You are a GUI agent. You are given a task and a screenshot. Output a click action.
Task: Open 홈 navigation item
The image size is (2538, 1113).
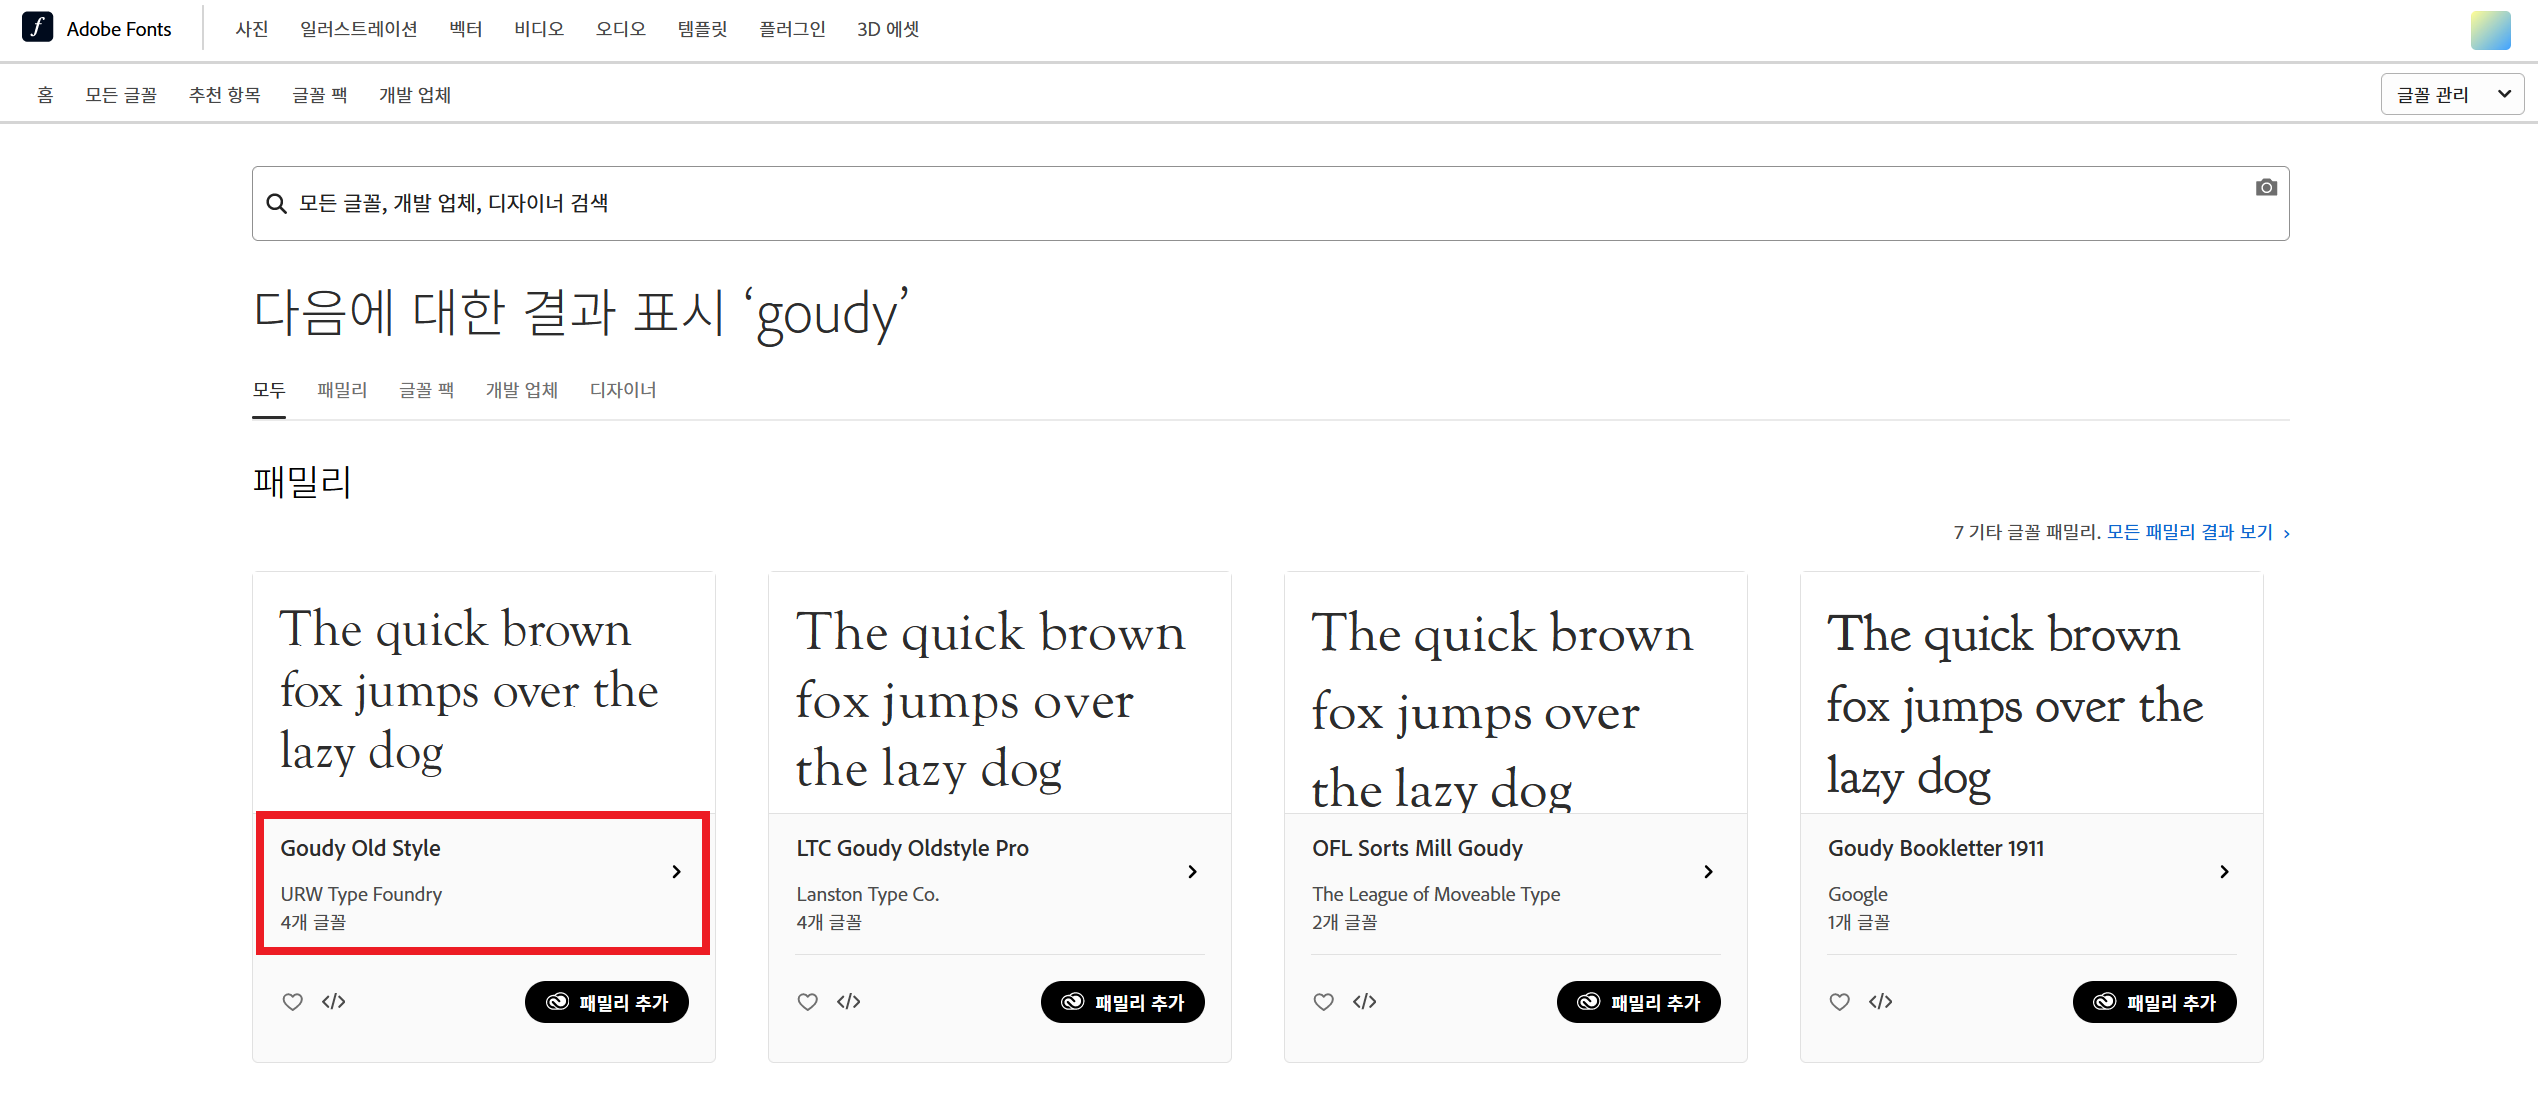point(45,94)
